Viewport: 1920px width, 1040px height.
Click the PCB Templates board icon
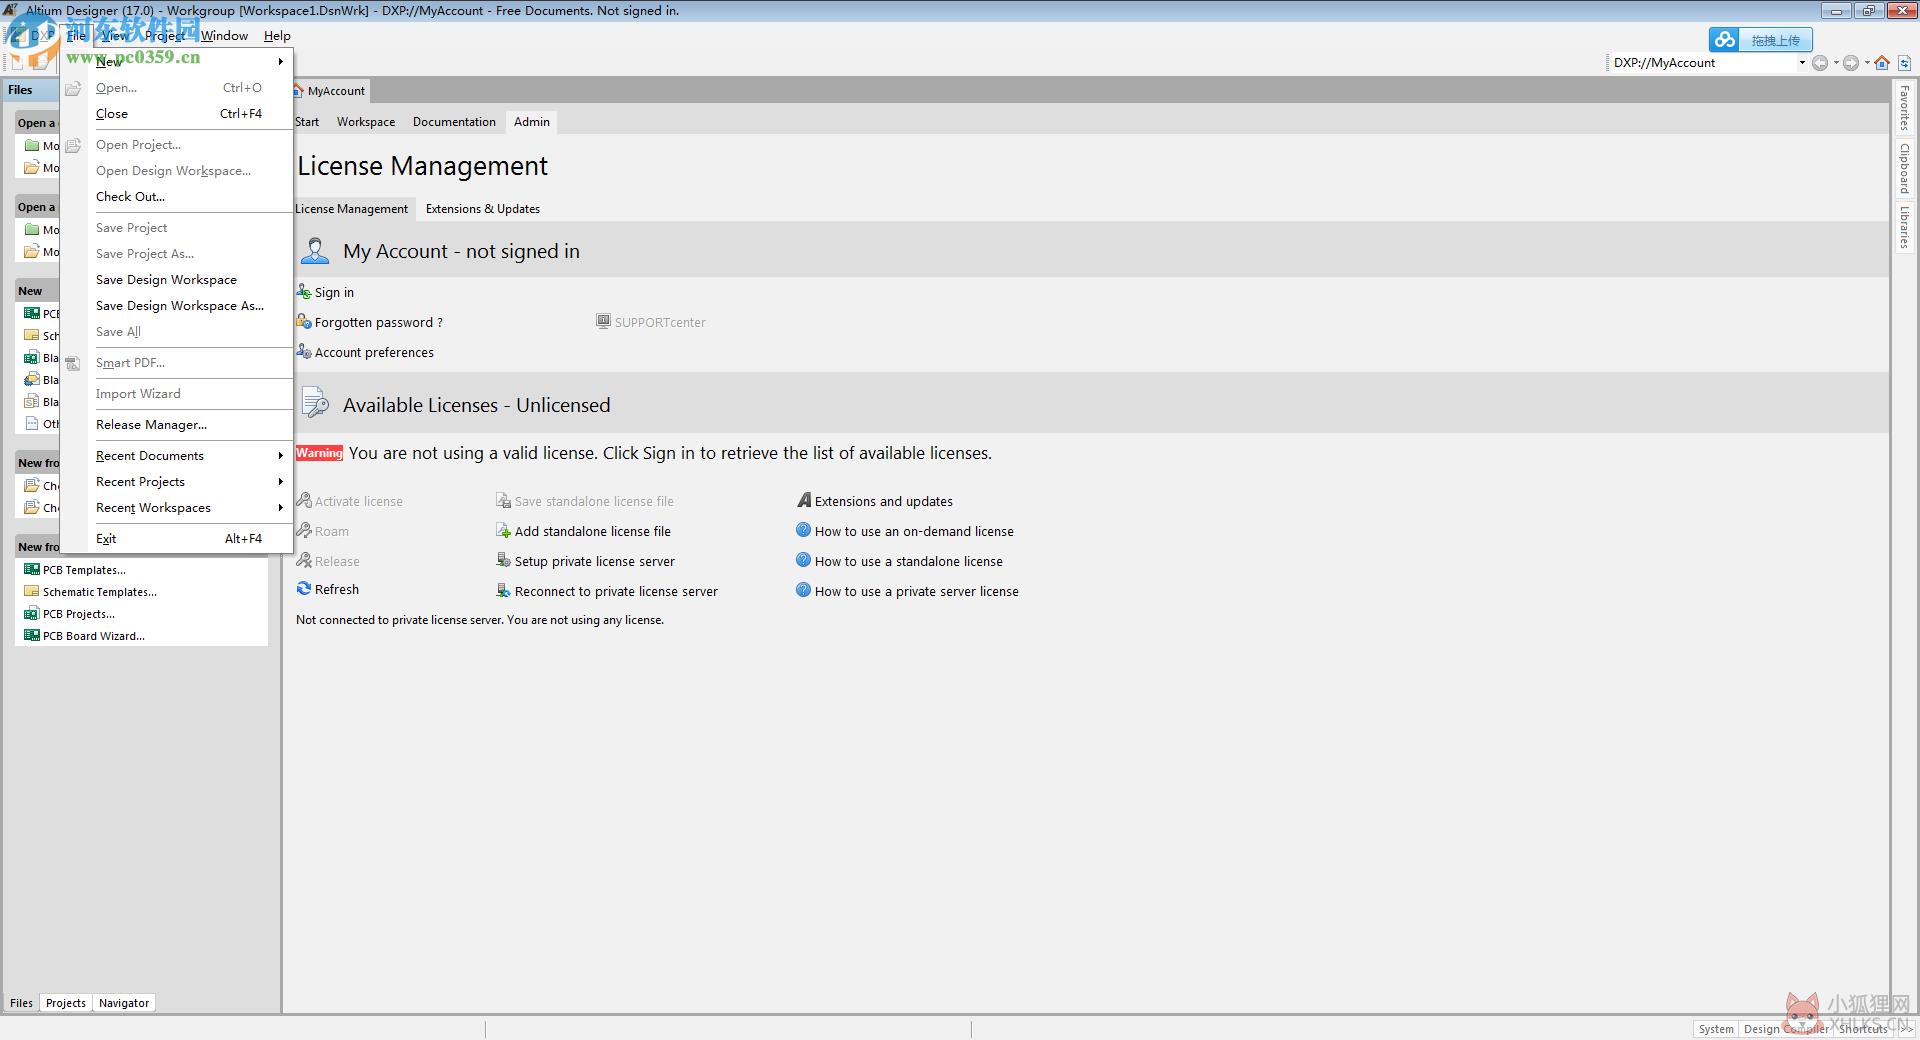coord(32,569)
